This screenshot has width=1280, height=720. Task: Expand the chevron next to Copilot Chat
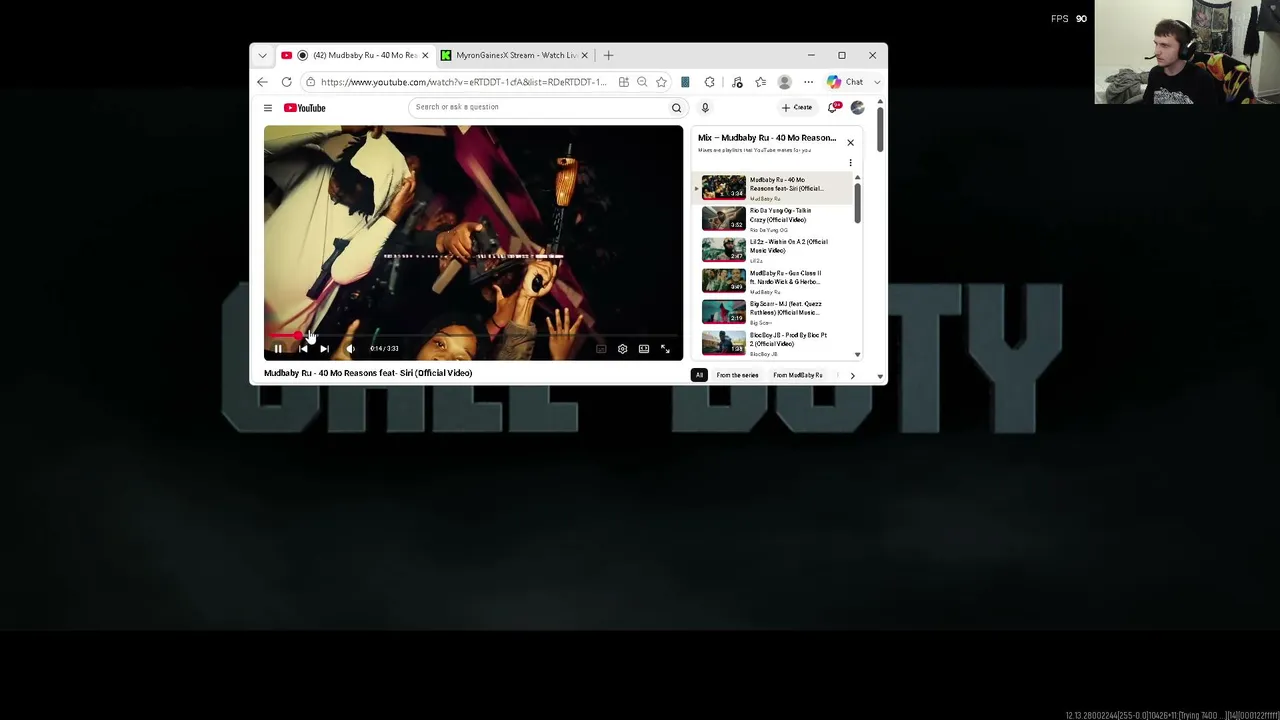tap(877, 82)
